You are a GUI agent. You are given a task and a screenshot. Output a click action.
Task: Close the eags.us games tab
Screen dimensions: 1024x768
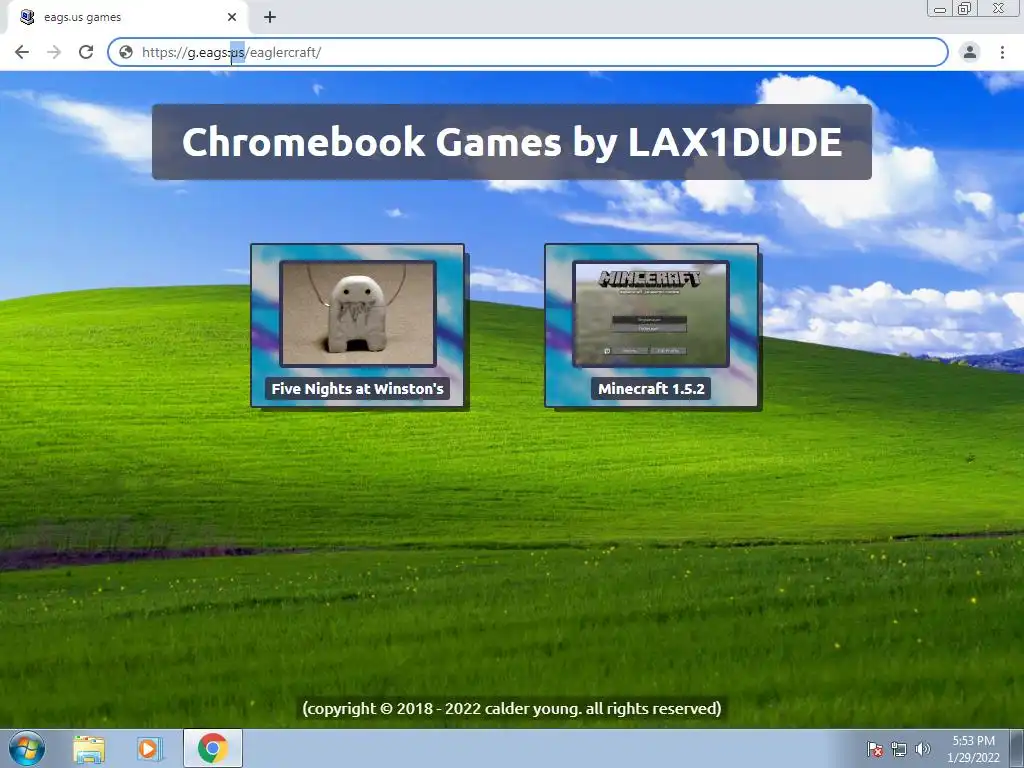coord(232,17)
